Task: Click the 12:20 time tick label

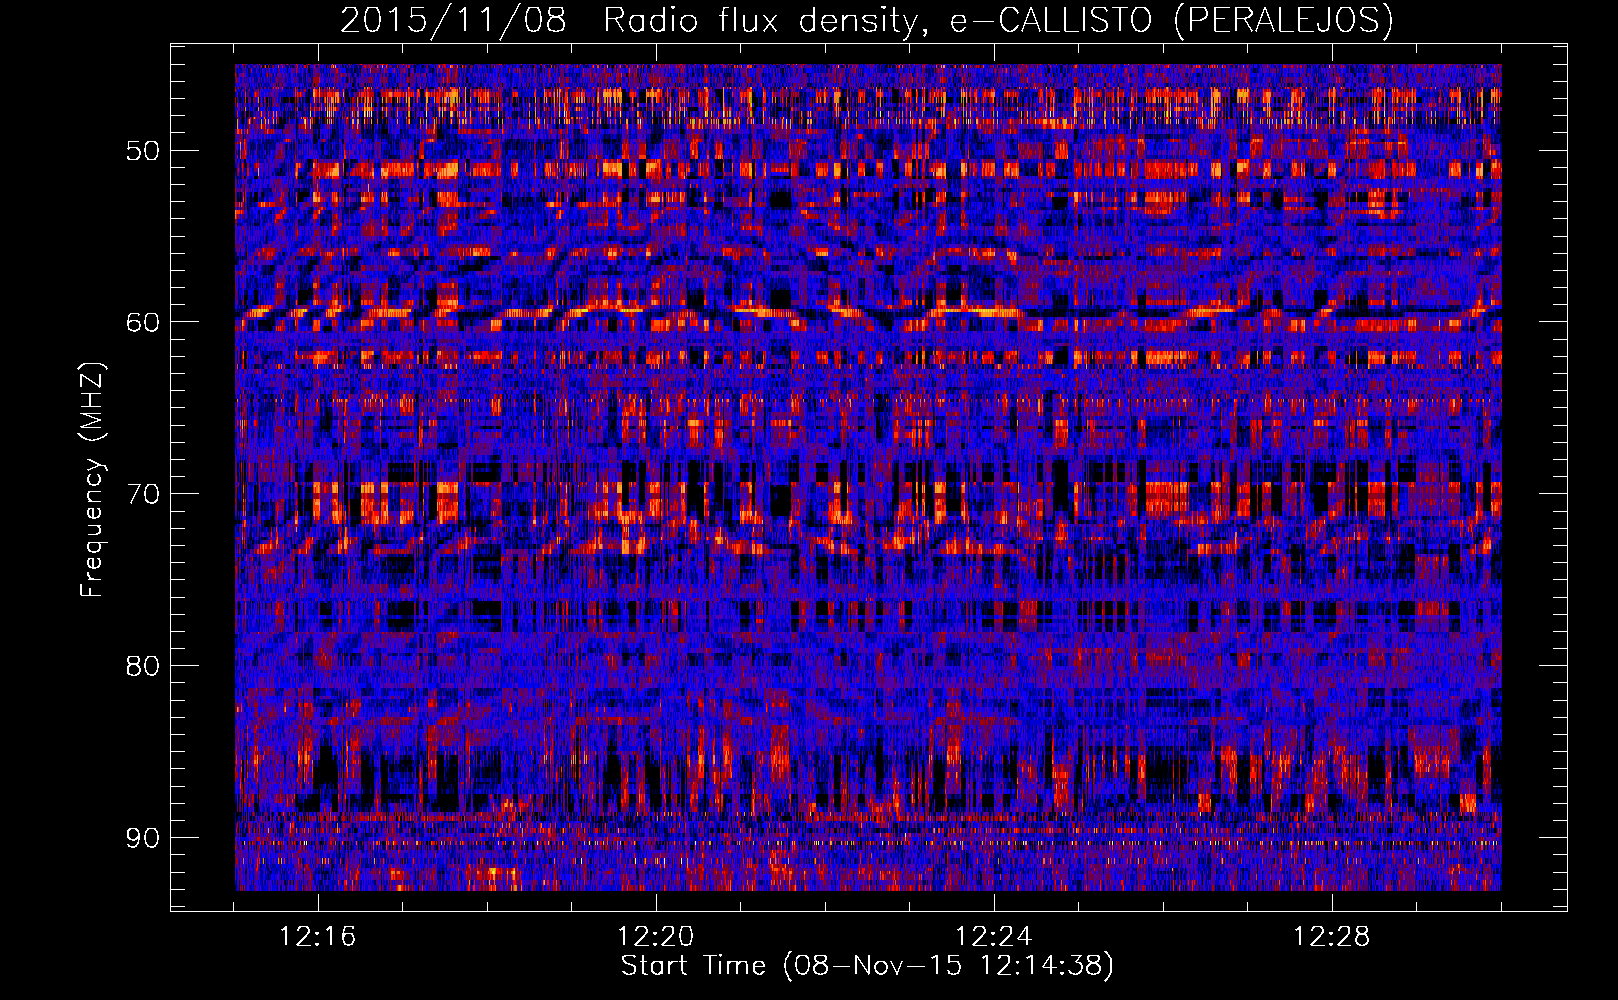Action: pyautogui.click(x=656, y=937)
